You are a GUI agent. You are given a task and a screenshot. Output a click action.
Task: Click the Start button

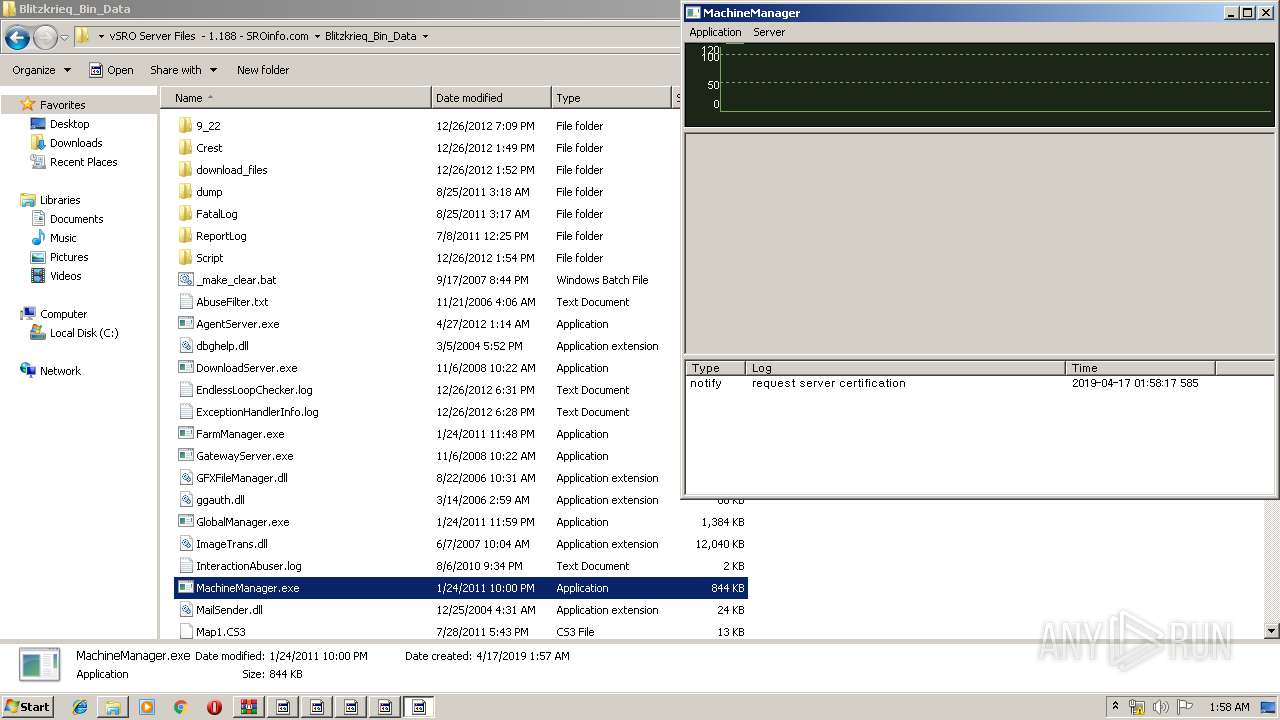pos(27,706)
